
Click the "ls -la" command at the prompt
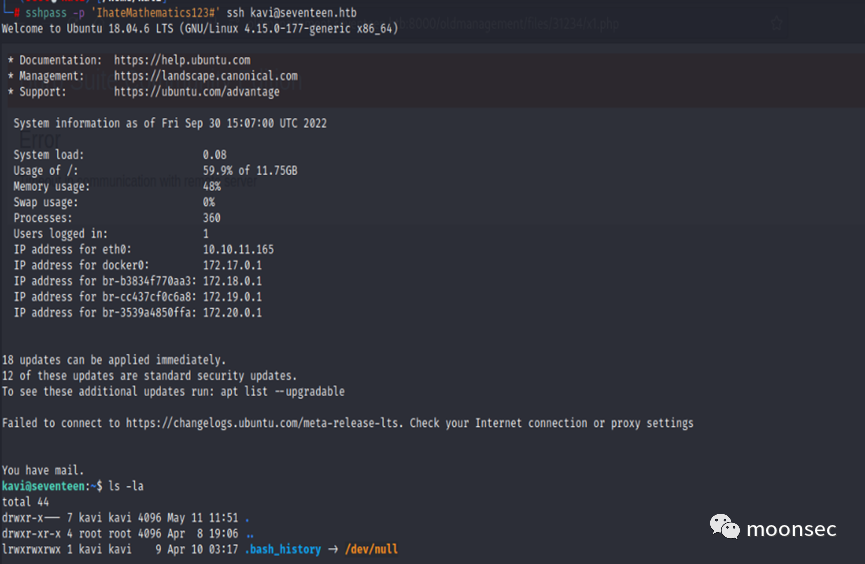coord(125,486)
